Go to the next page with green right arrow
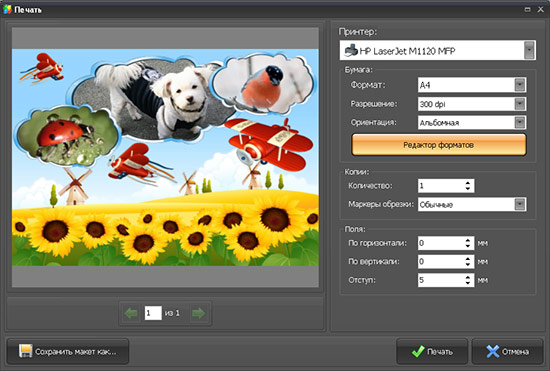550x371 pixels. pyautogui.click(x=199, y=313)
